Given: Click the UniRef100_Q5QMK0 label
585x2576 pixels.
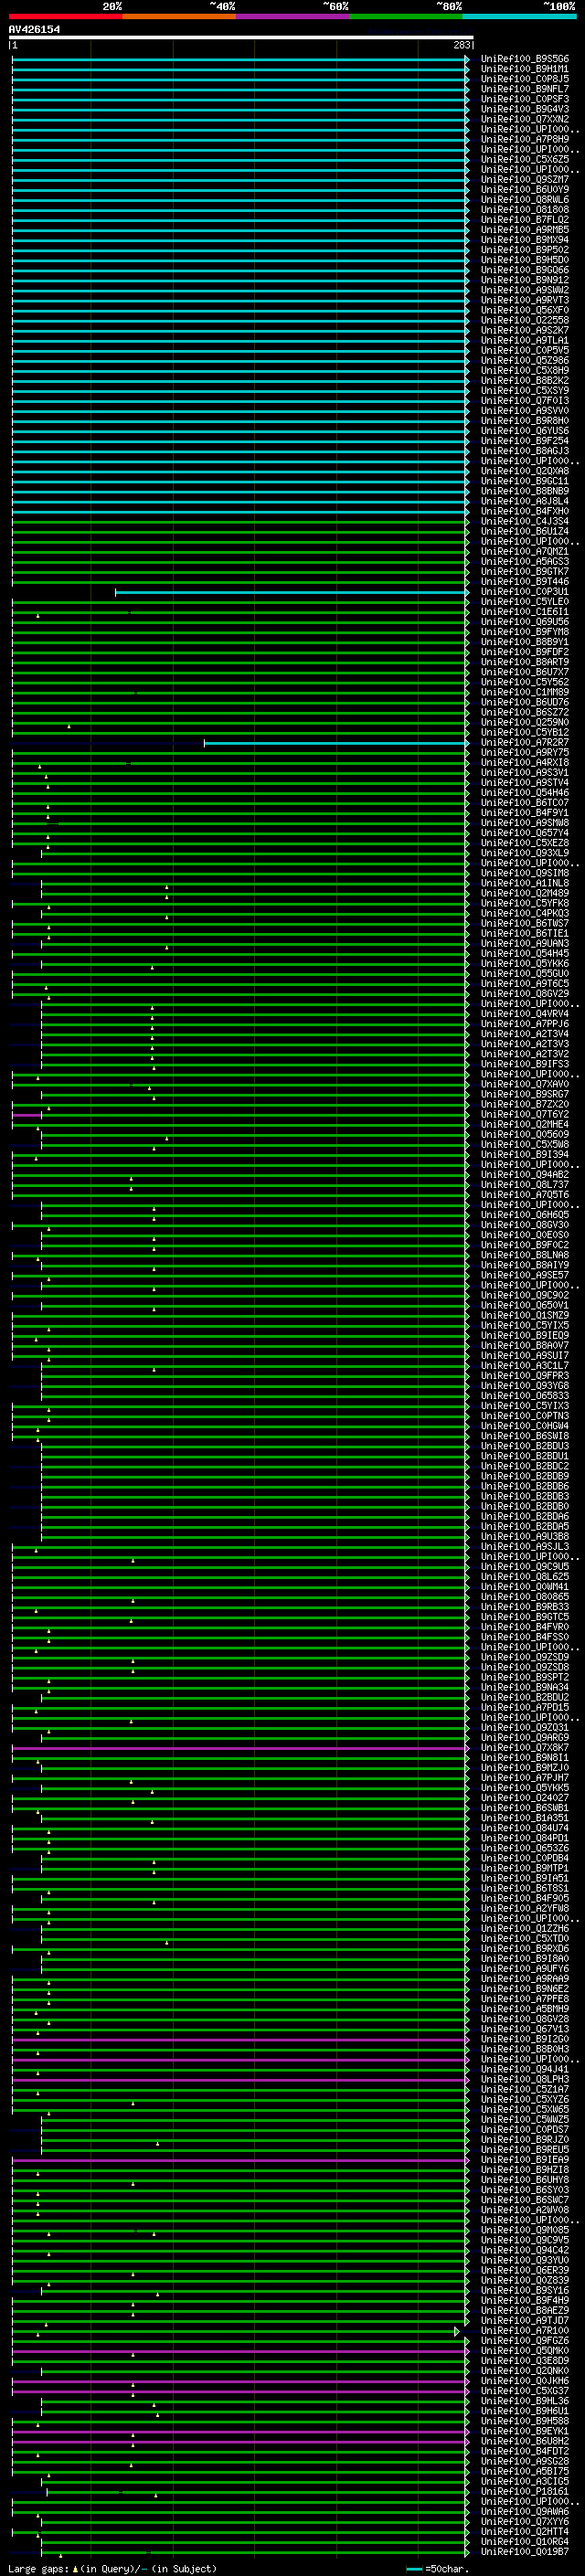Looking at the screenshot, I should [x=525, y=2351].
